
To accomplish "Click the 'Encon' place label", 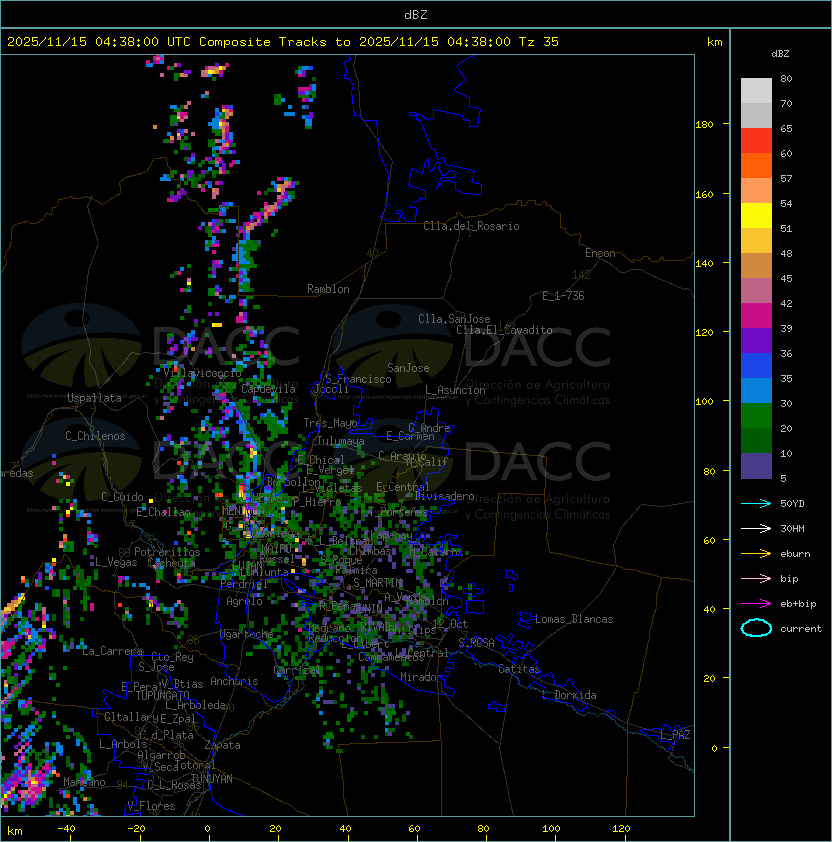I will pos(600,253).
